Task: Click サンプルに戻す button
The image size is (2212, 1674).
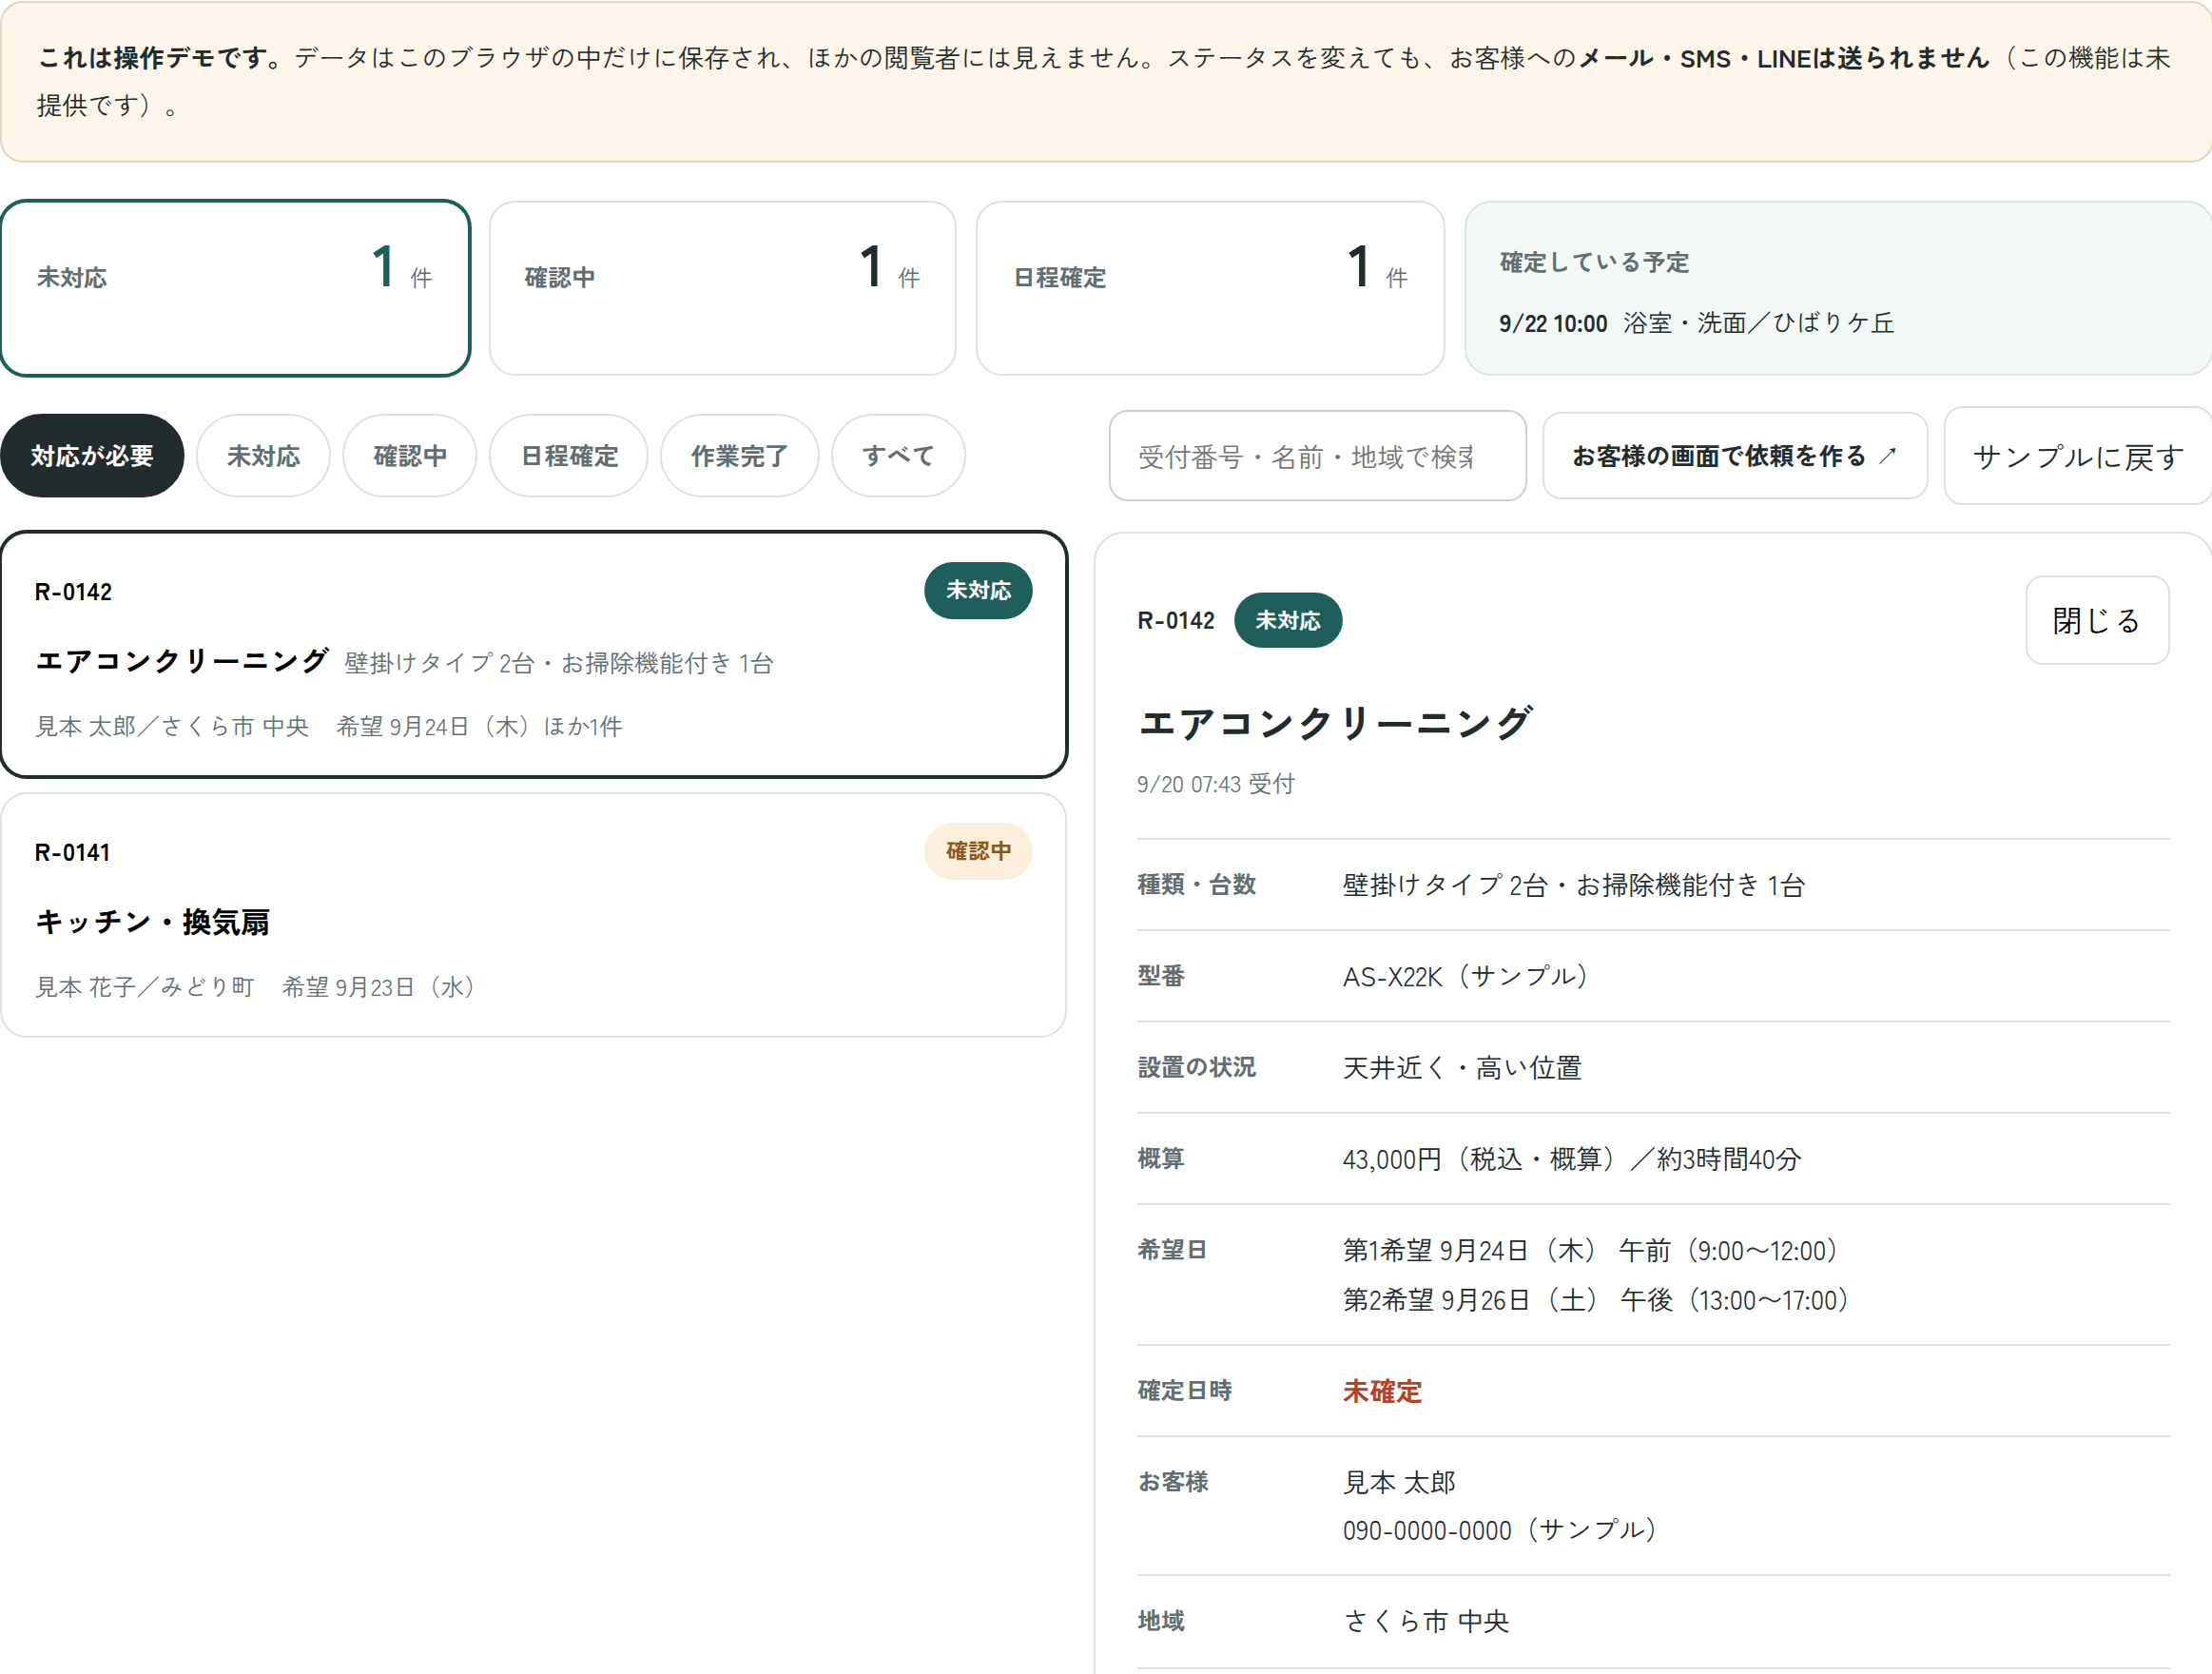Action: click(x=2078, y=456)
